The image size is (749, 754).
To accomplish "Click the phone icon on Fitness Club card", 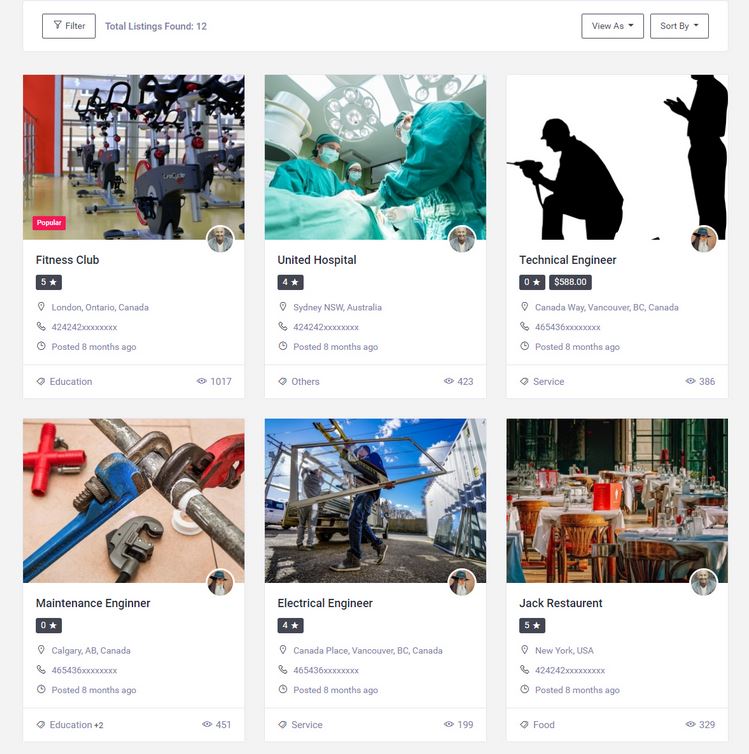I will [x=41, y=327].
